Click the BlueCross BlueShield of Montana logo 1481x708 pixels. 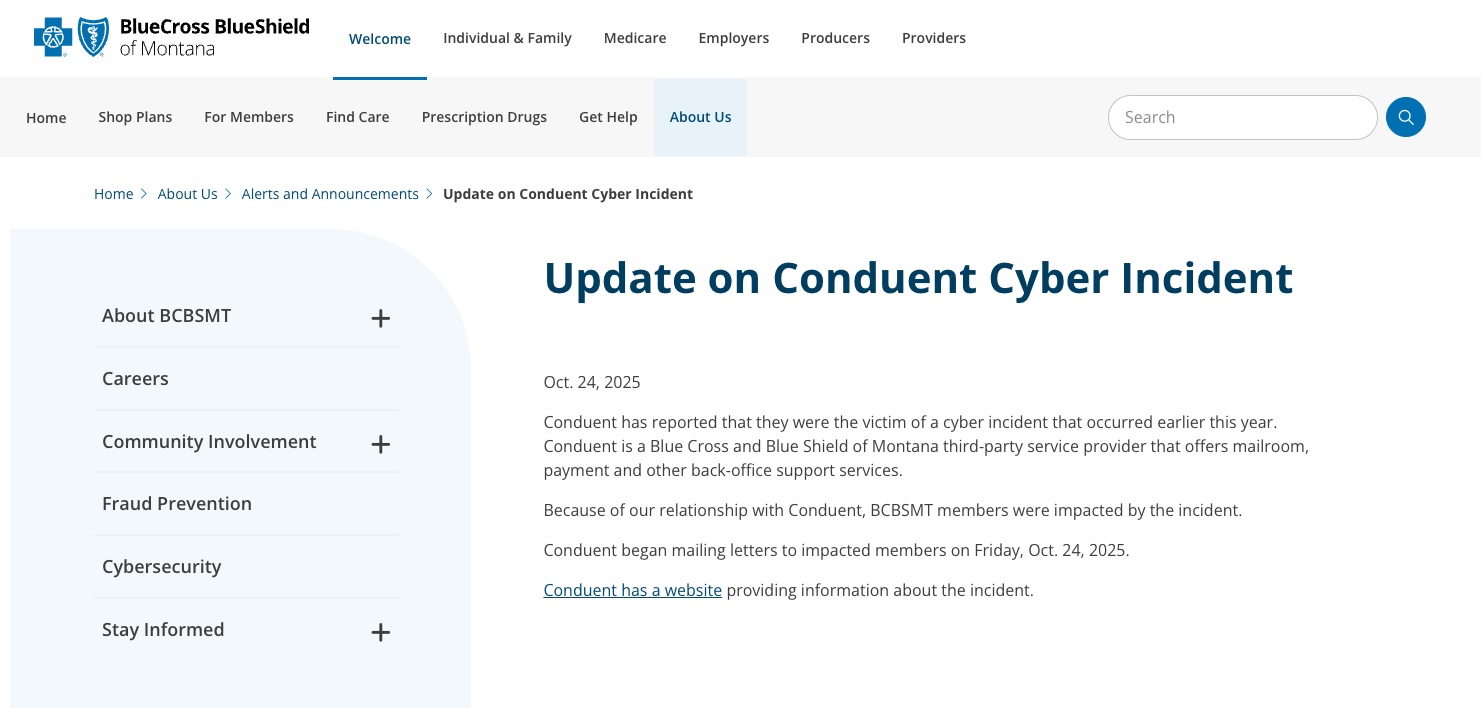click(172, 38)
